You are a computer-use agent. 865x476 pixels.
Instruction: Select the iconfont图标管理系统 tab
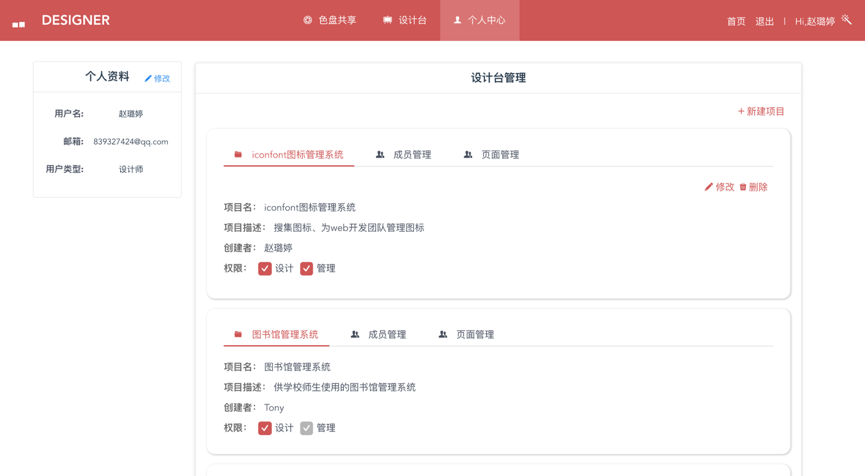tap(289, 154)
